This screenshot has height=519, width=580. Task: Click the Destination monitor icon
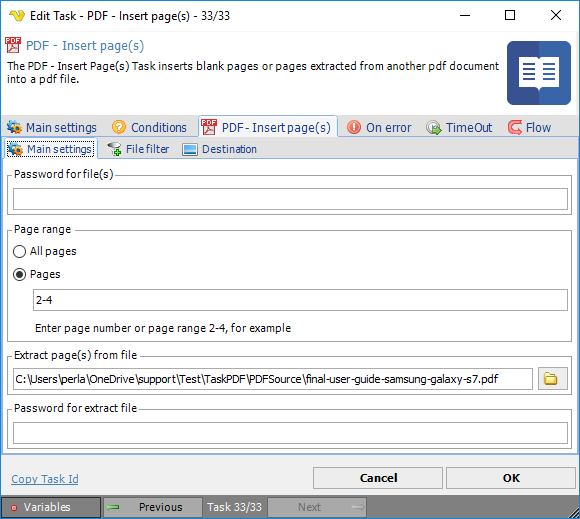190,149
